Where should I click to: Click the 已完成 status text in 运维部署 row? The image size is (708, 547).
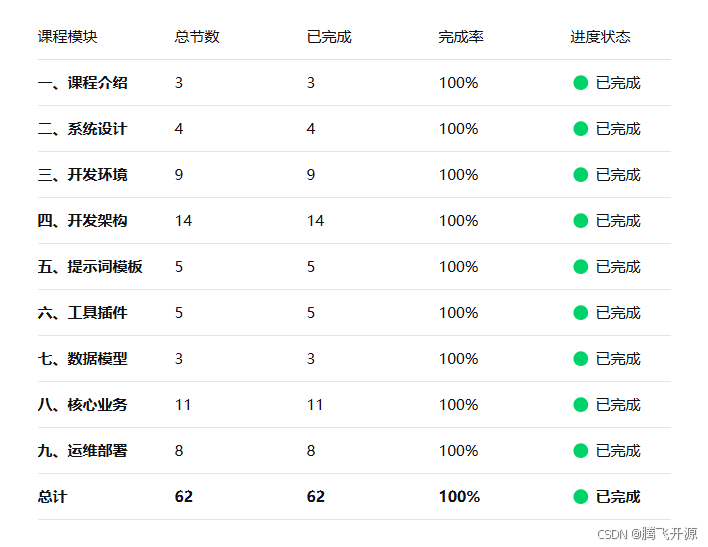618,450
